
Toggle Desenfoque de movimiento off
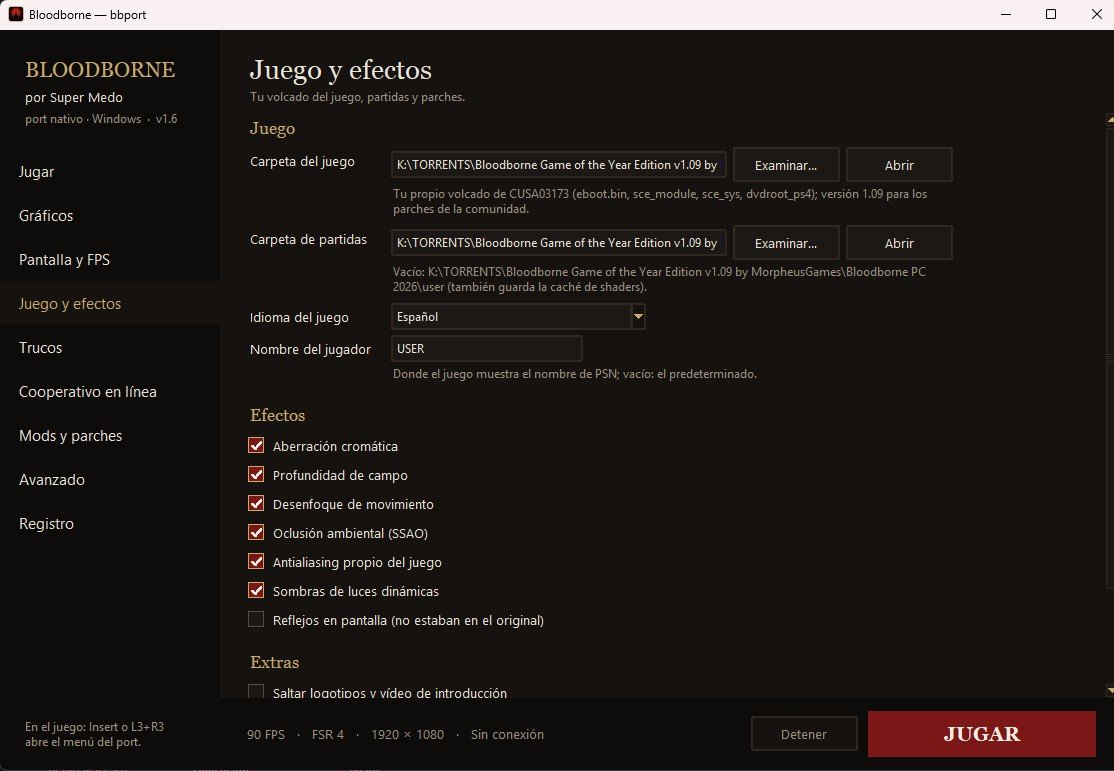click(256, 504)
